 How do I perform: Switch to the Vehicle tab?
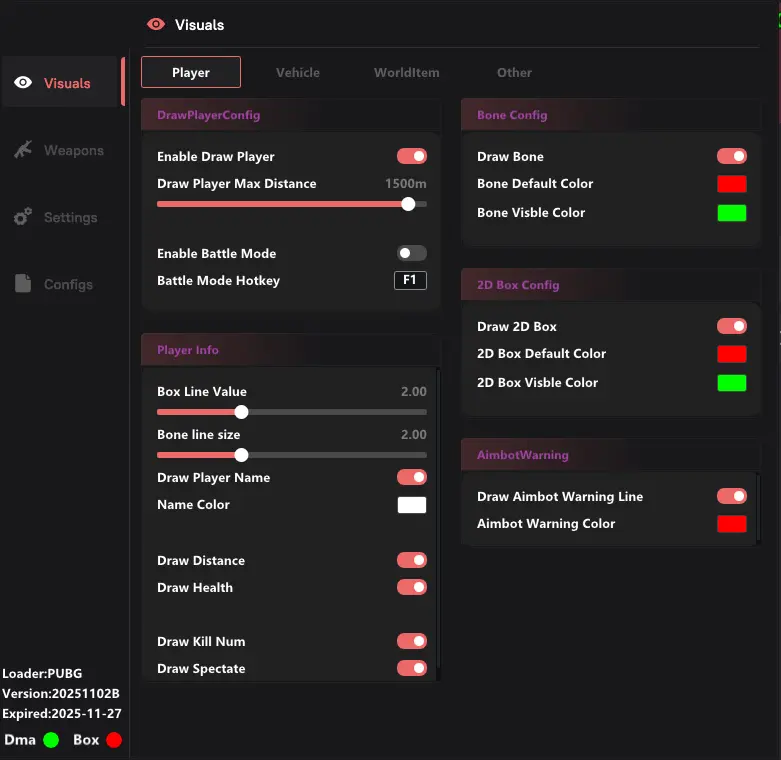click(298, 72)
